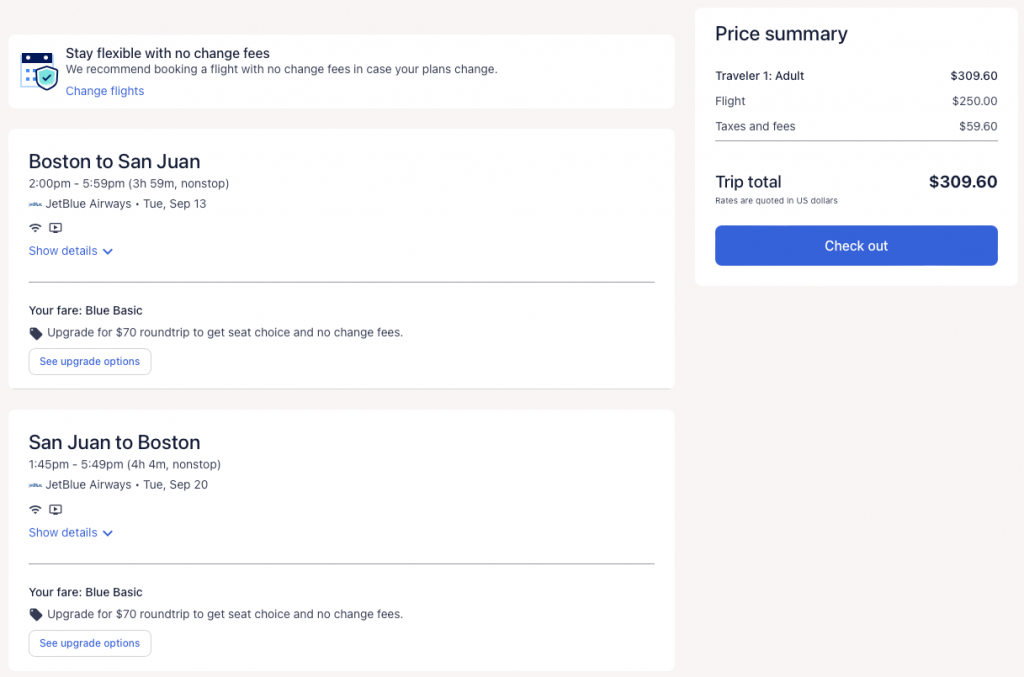Click Wi-Fi icon on San Juan to Boston flight
Viewport: 1024px width, 677px height.
36,509
